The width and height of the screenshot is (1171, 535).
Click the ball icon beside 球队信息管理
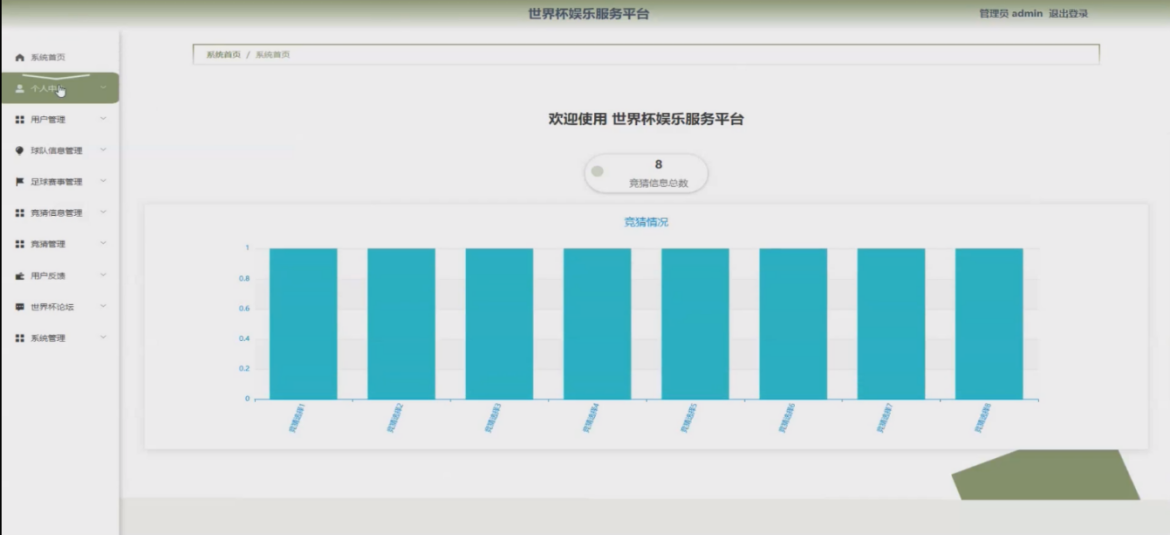20,150
